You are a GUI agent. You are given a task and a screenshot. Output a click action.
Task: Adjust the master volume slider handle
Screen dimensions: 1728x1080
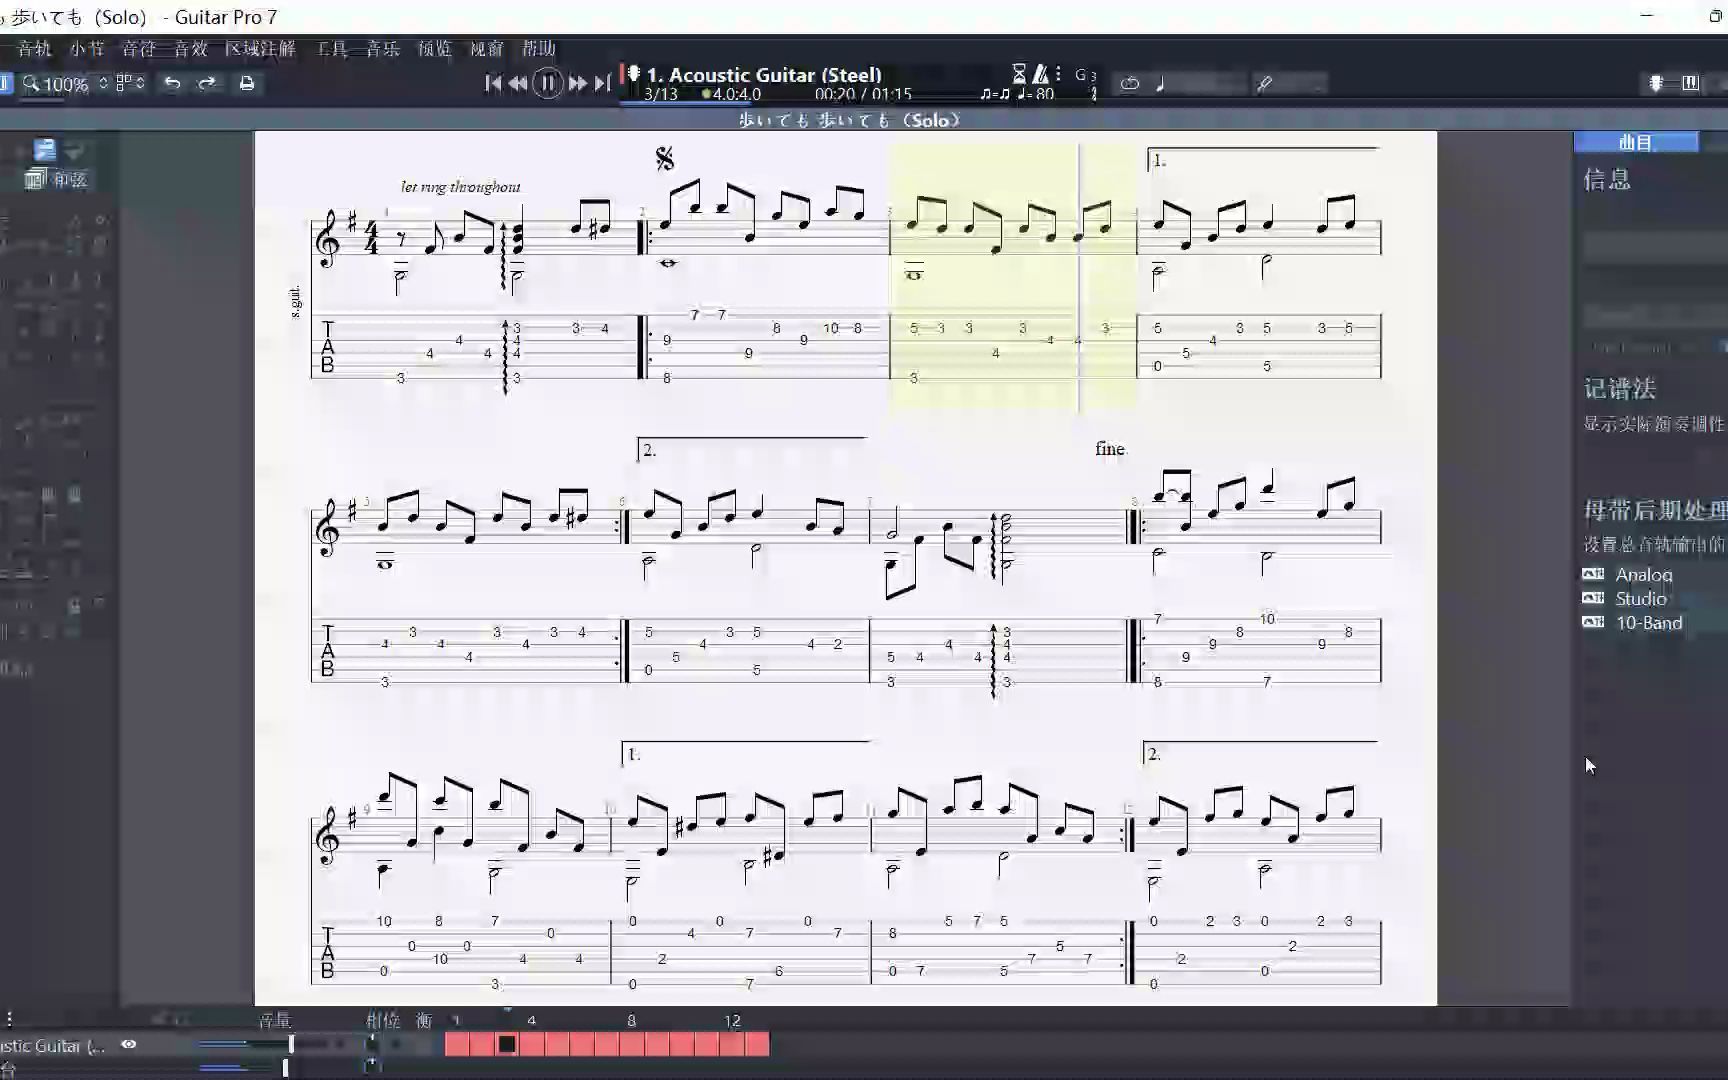[285, 1067]
